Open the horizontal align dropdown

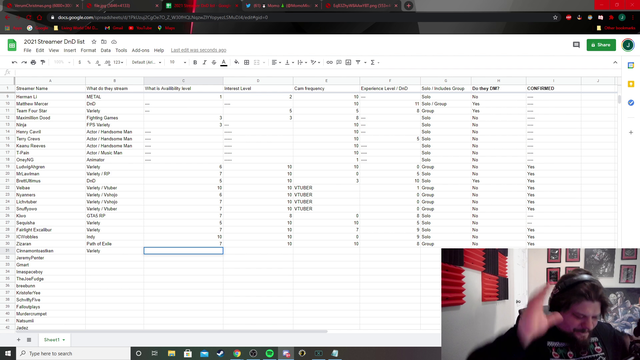coord(276,62)
